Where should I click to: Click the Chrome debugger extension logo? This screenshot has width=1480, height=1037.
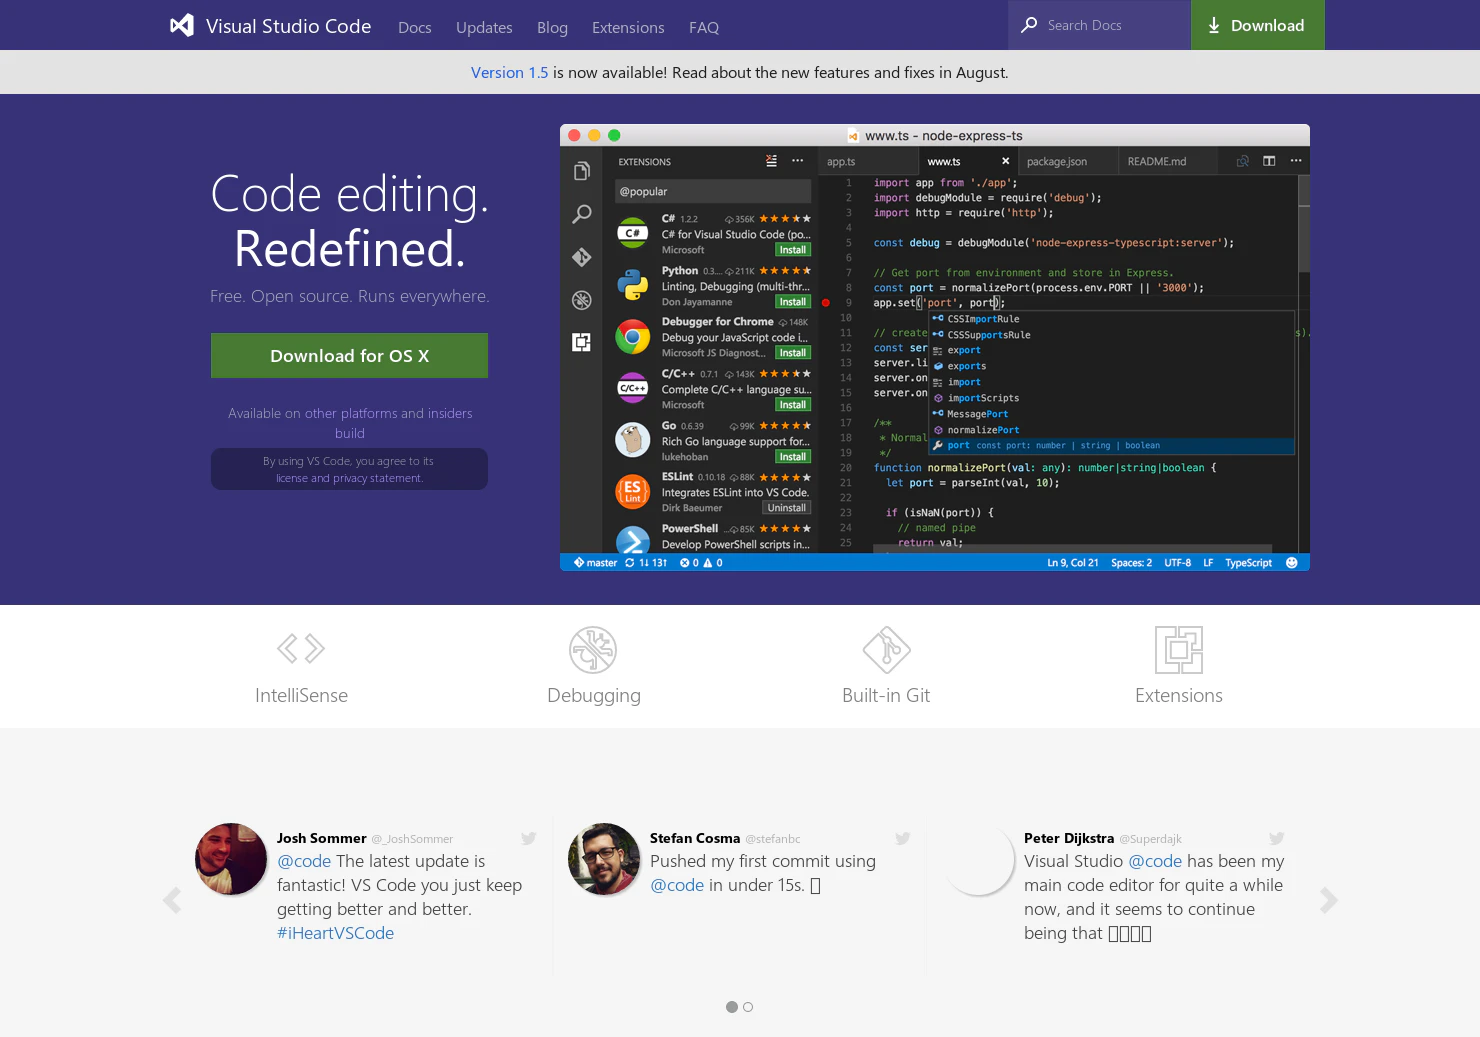632,337
